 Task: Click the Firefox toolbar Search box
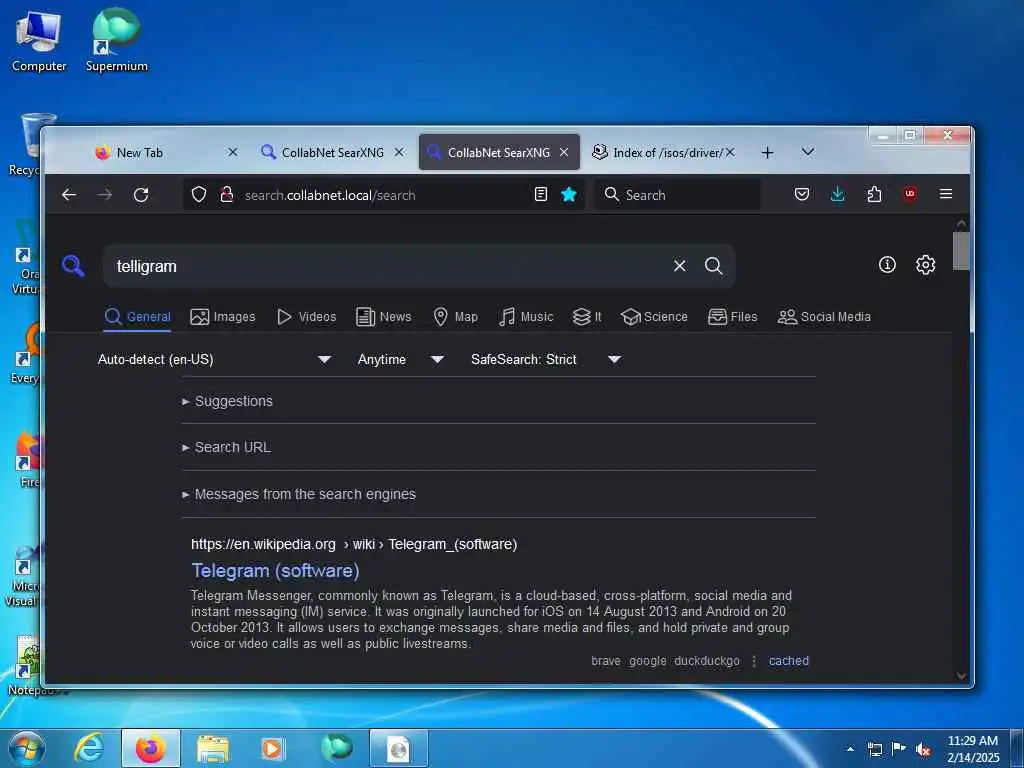tap(677, 195)
